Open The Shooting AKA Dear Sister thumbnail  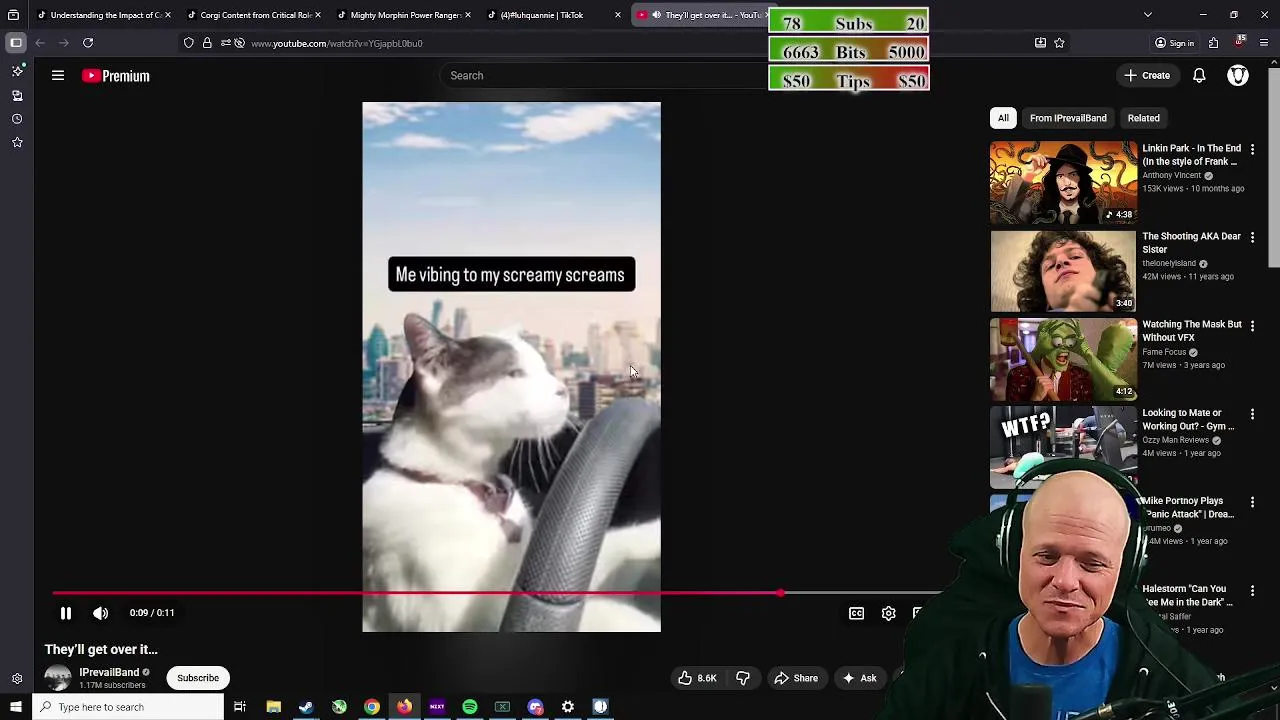1063,271
